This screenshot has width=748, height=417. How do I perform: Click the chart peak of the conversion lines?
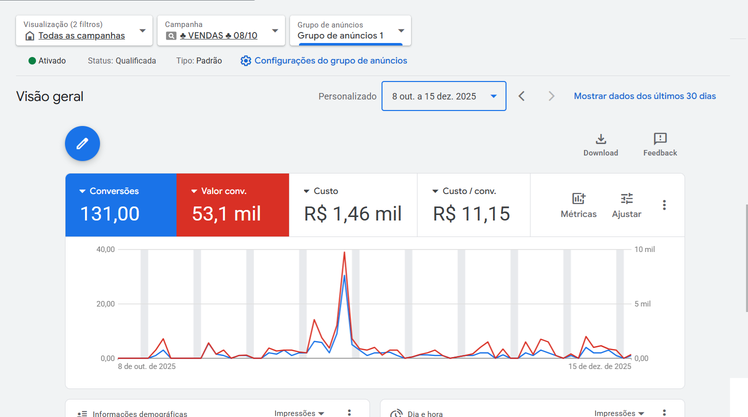[344, 254]
